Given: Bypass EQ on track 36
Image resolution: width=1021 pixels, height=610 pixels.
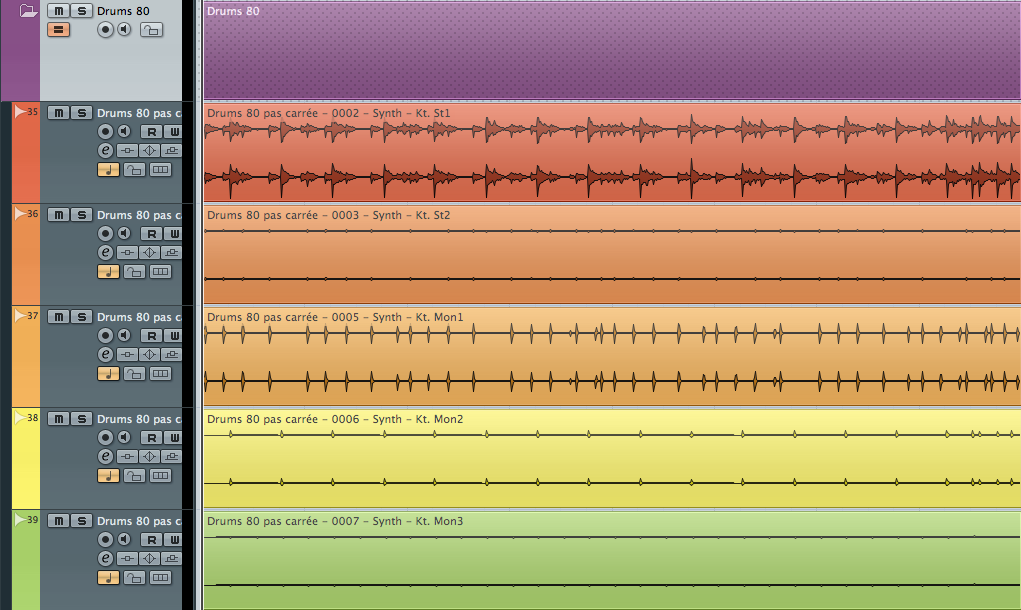Looking at the screenshot, I should pyautogui.click(x=150, y=253).
